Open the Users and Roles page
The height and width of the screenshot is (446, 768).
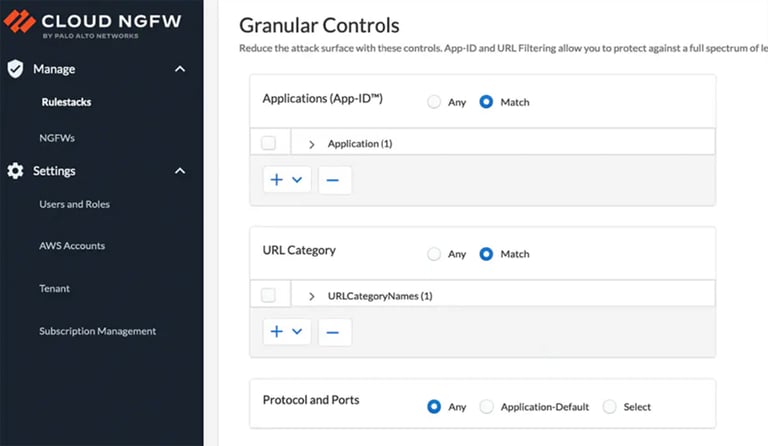pos(74,204)
